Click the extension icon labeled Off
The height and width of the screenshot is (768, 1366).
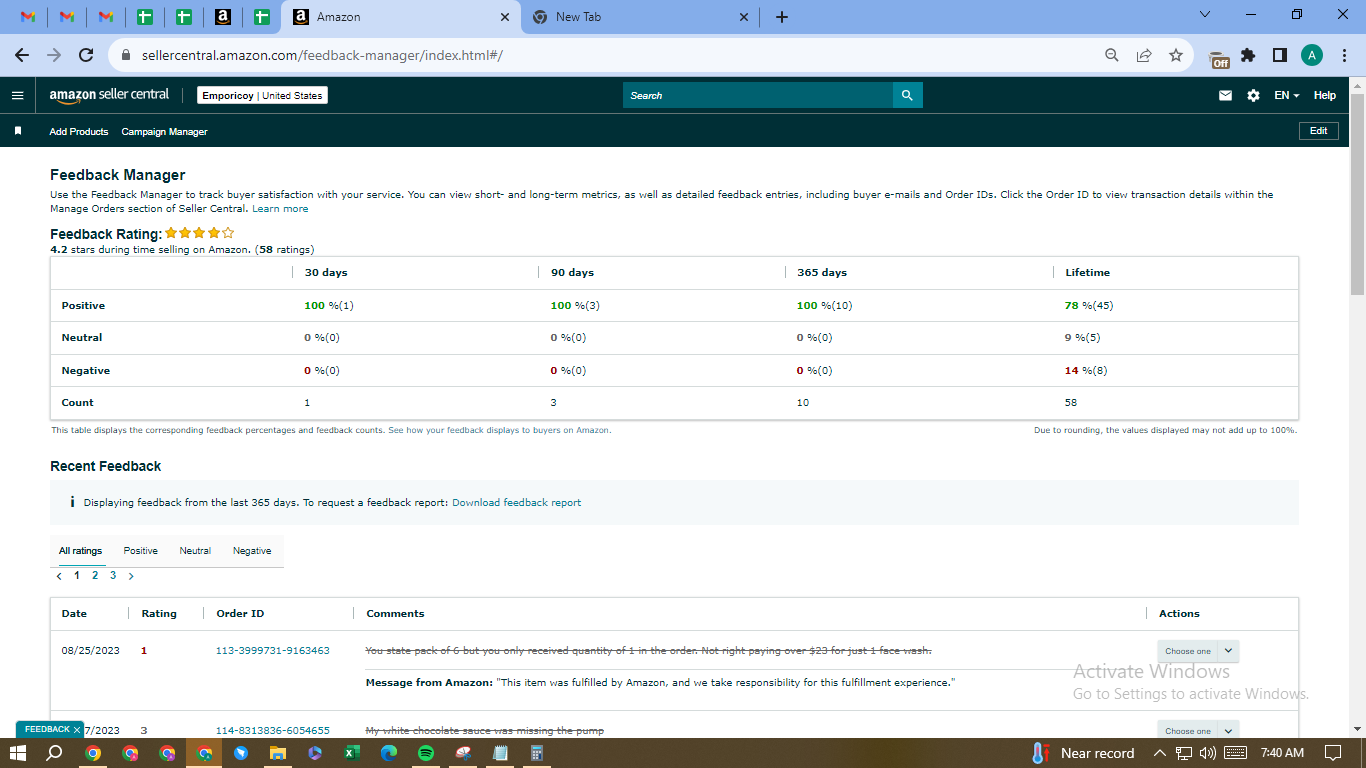1219,57
